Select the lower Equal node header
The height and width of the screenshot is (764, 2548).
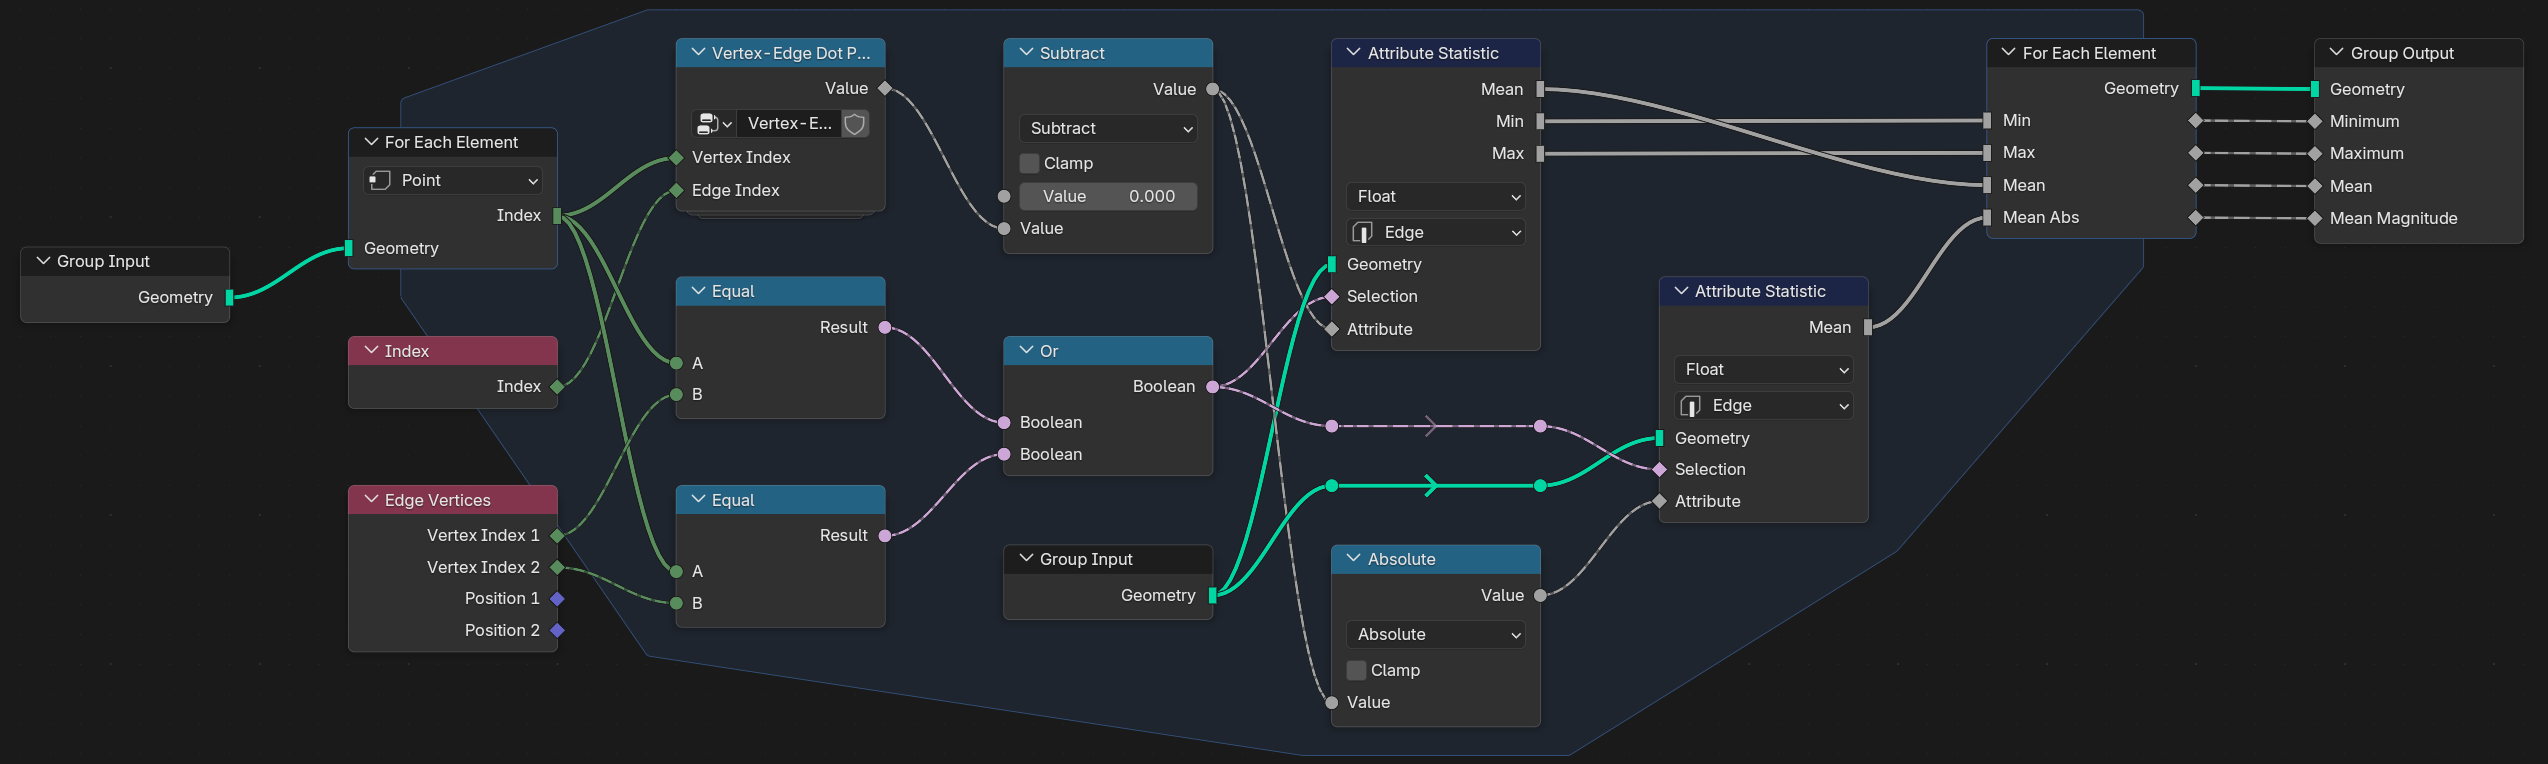pos(781,500)
